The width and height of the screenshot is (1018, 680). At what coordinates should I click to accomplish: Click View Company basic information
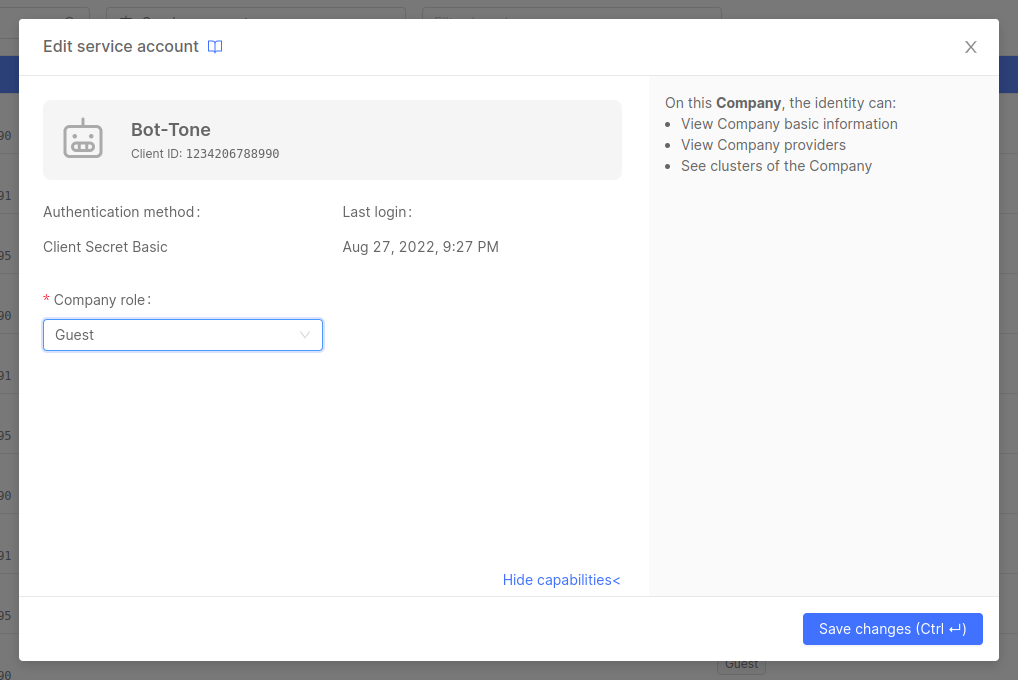789,123
